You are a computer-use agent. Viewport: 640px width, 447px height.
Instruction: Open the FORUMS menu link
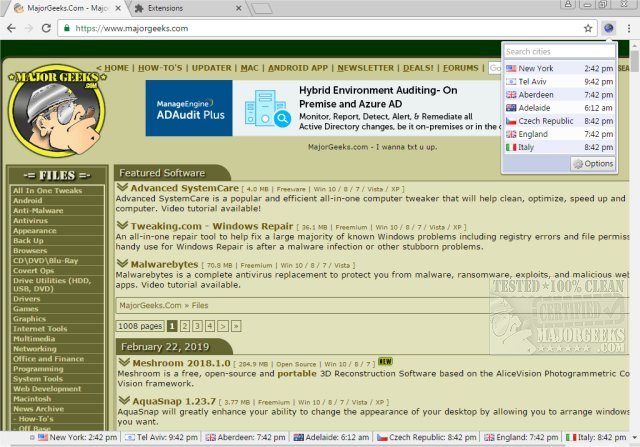point(461,68)
